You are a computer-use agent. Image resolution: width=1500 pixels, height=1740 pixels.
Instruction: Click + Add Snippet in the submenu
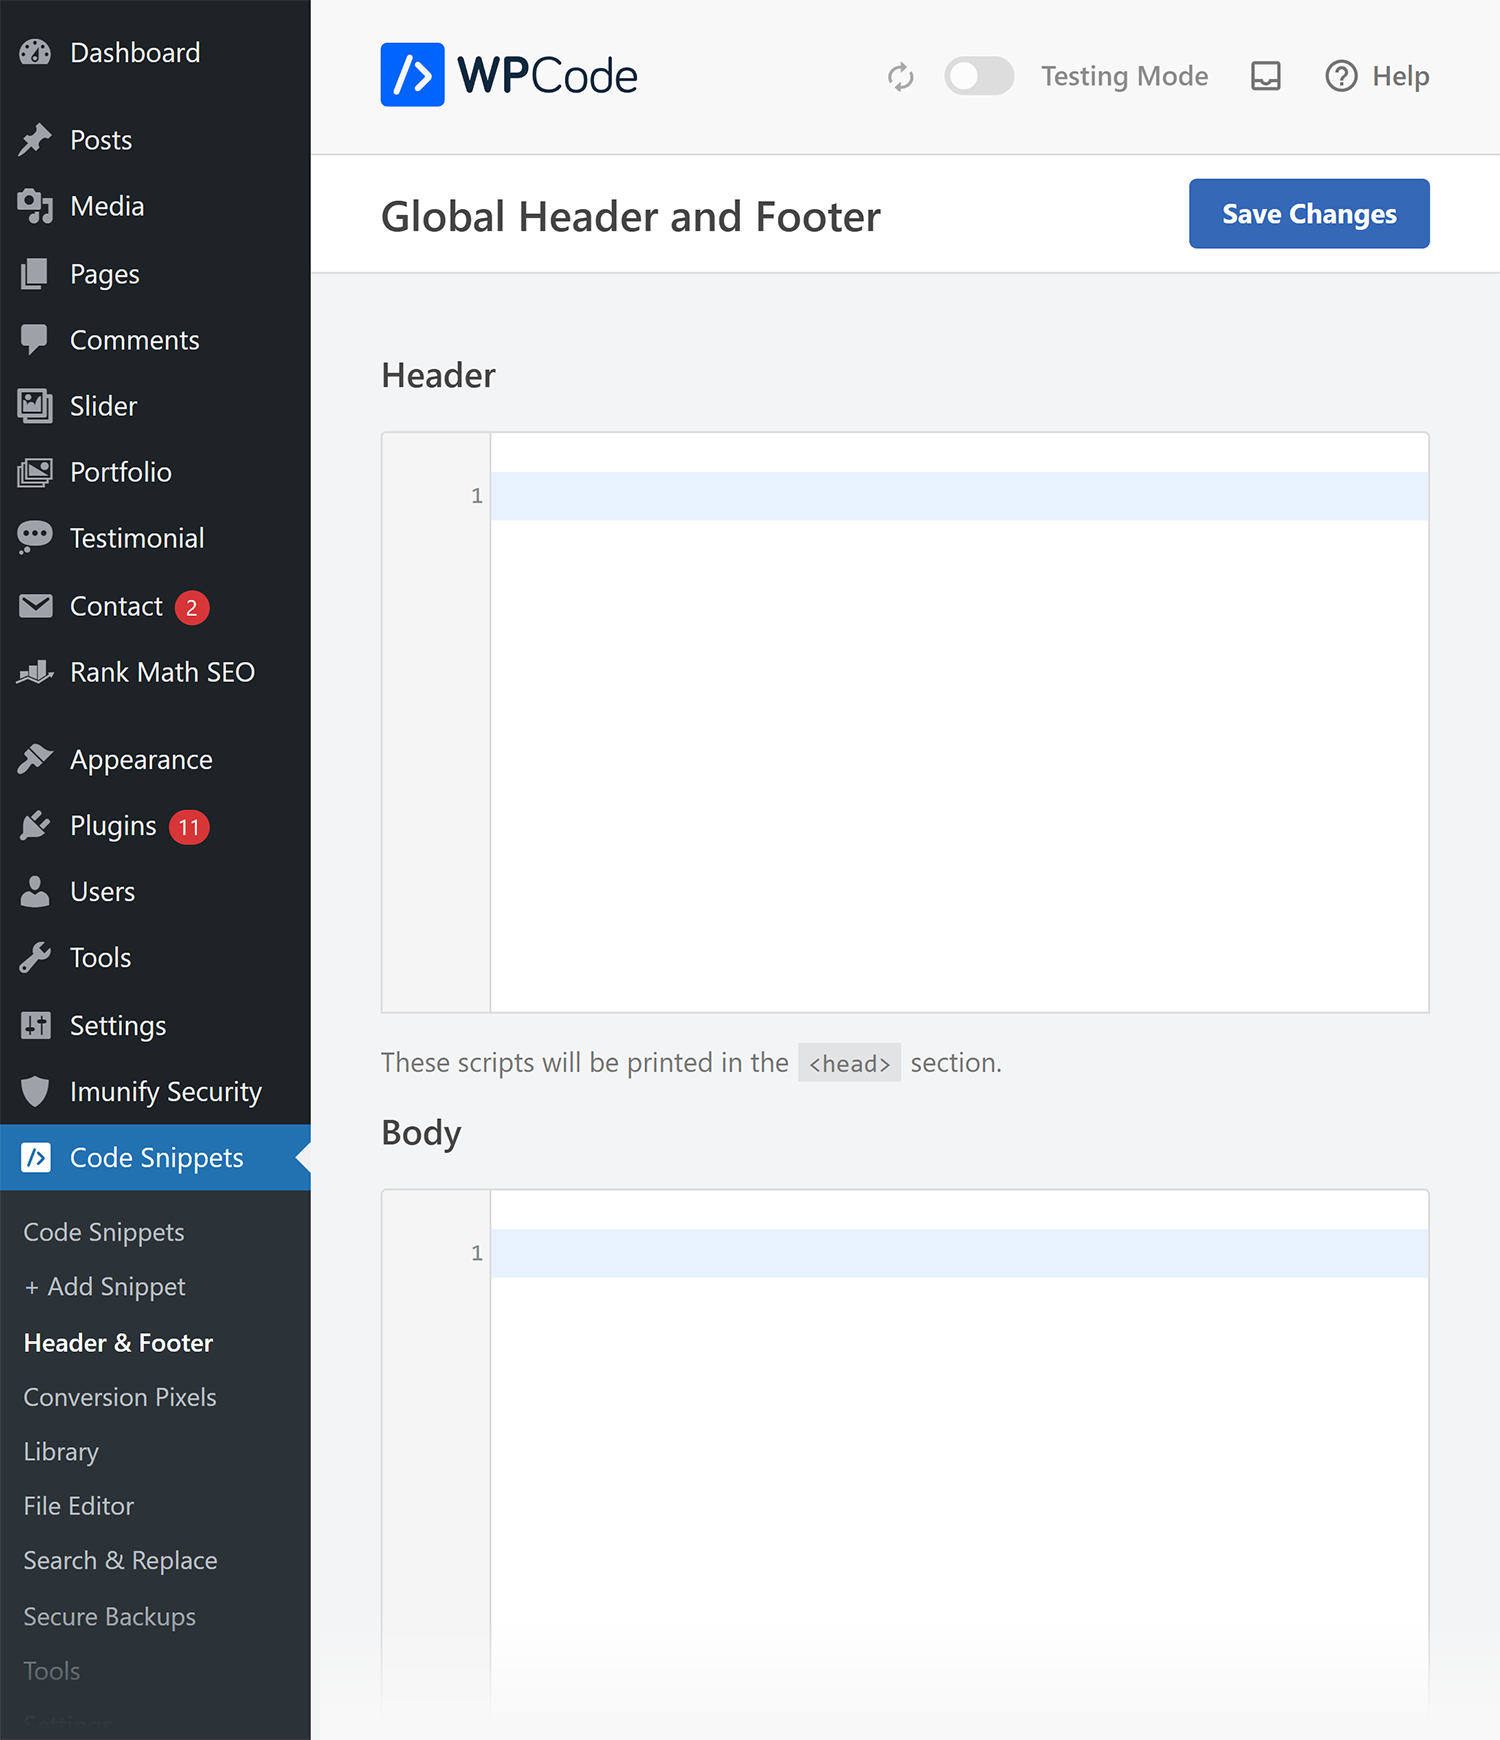tap(105, 1287)
